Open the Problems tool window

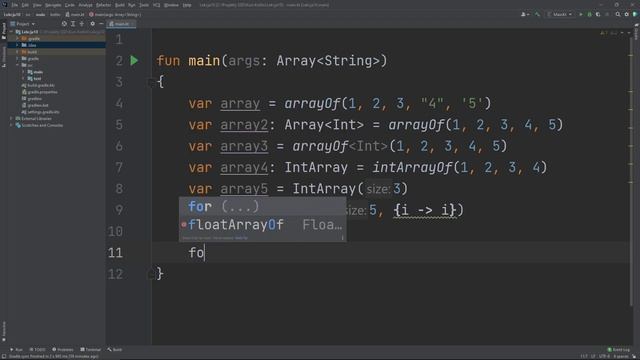(63, 350)
